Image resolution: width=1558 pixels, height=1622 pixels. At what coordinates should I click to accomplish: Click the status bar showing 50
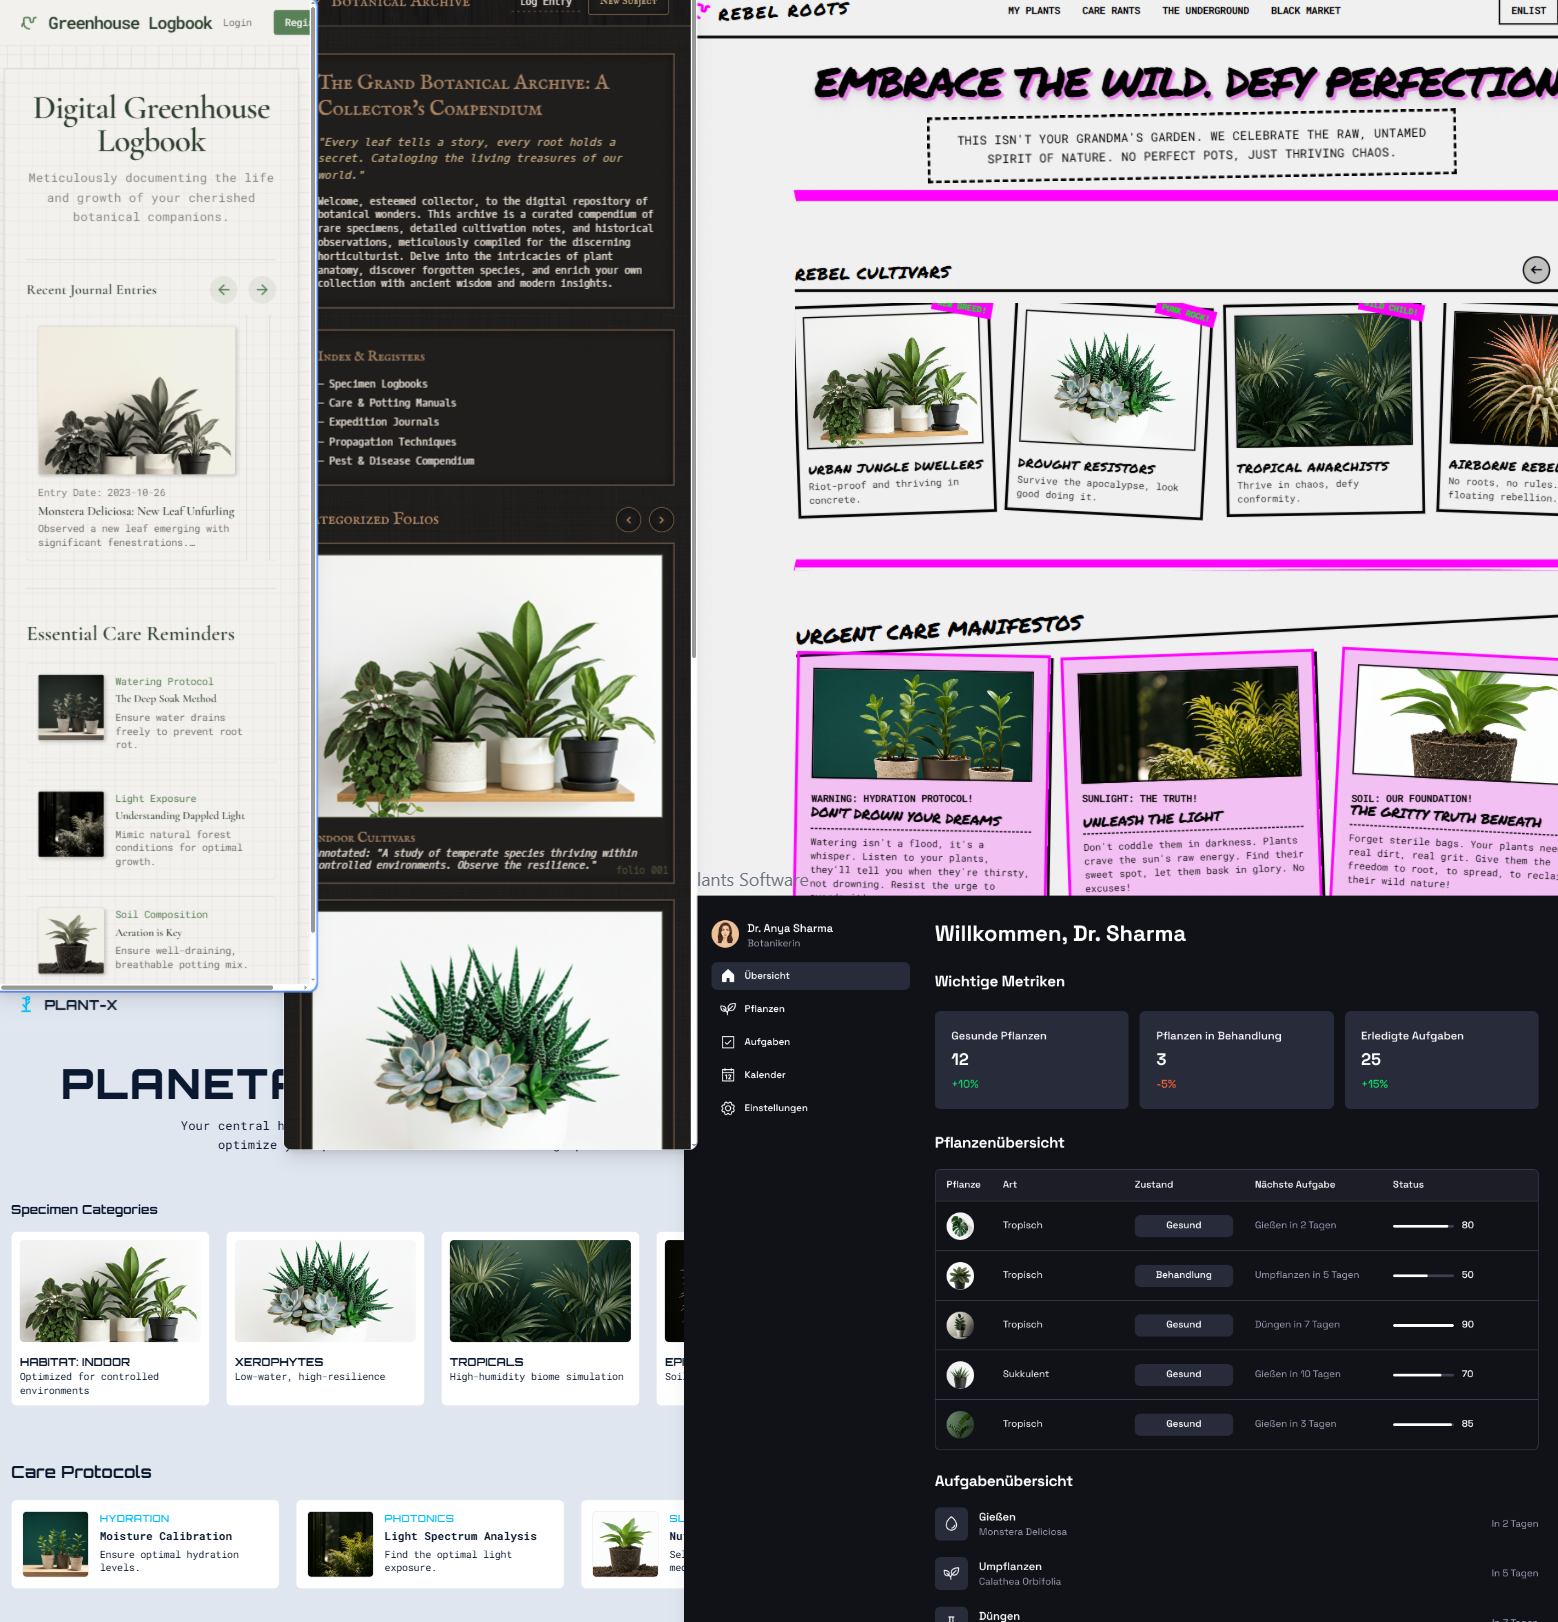[x=1423, y=1275]
